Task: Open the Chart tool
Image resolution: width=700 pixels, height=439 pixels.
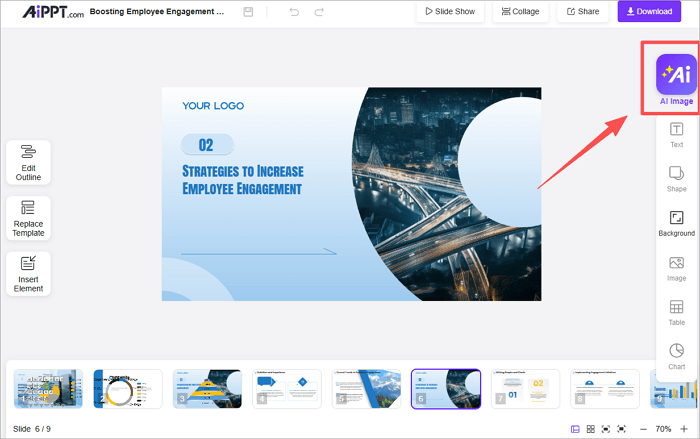Action: [676, 355]
